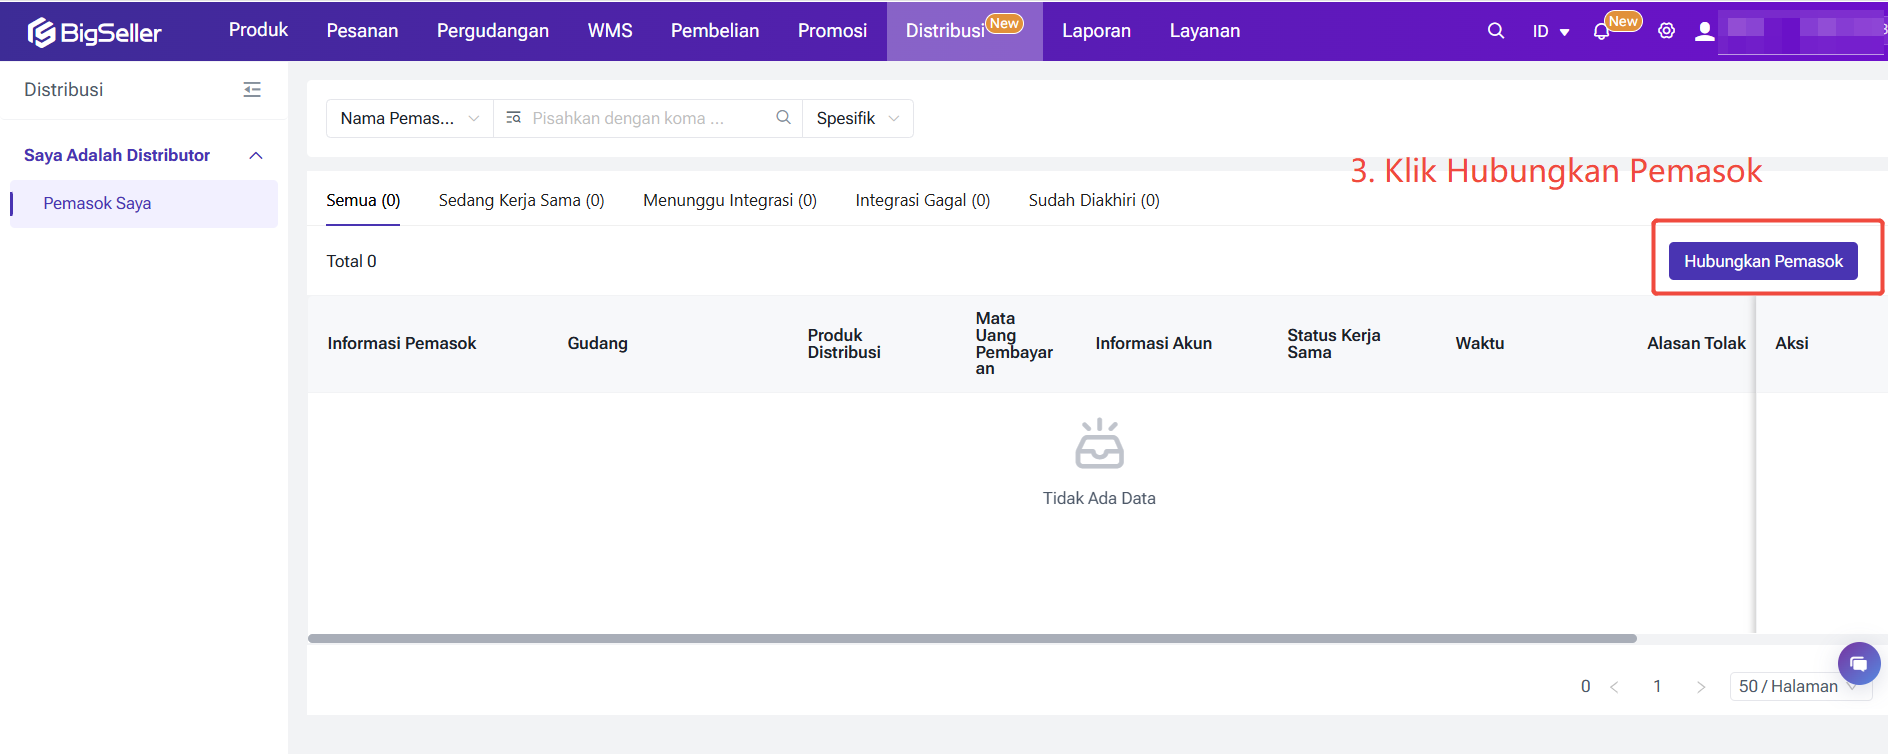Select Pemasok Saya in sidebar
This screenshot has width=1888, height=754.
(97, 204)
